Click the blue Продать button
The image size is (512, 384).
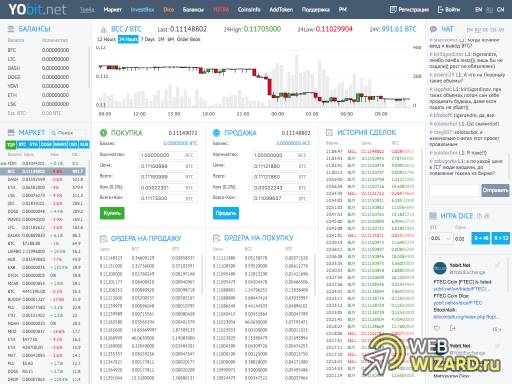tap(226, 213)
